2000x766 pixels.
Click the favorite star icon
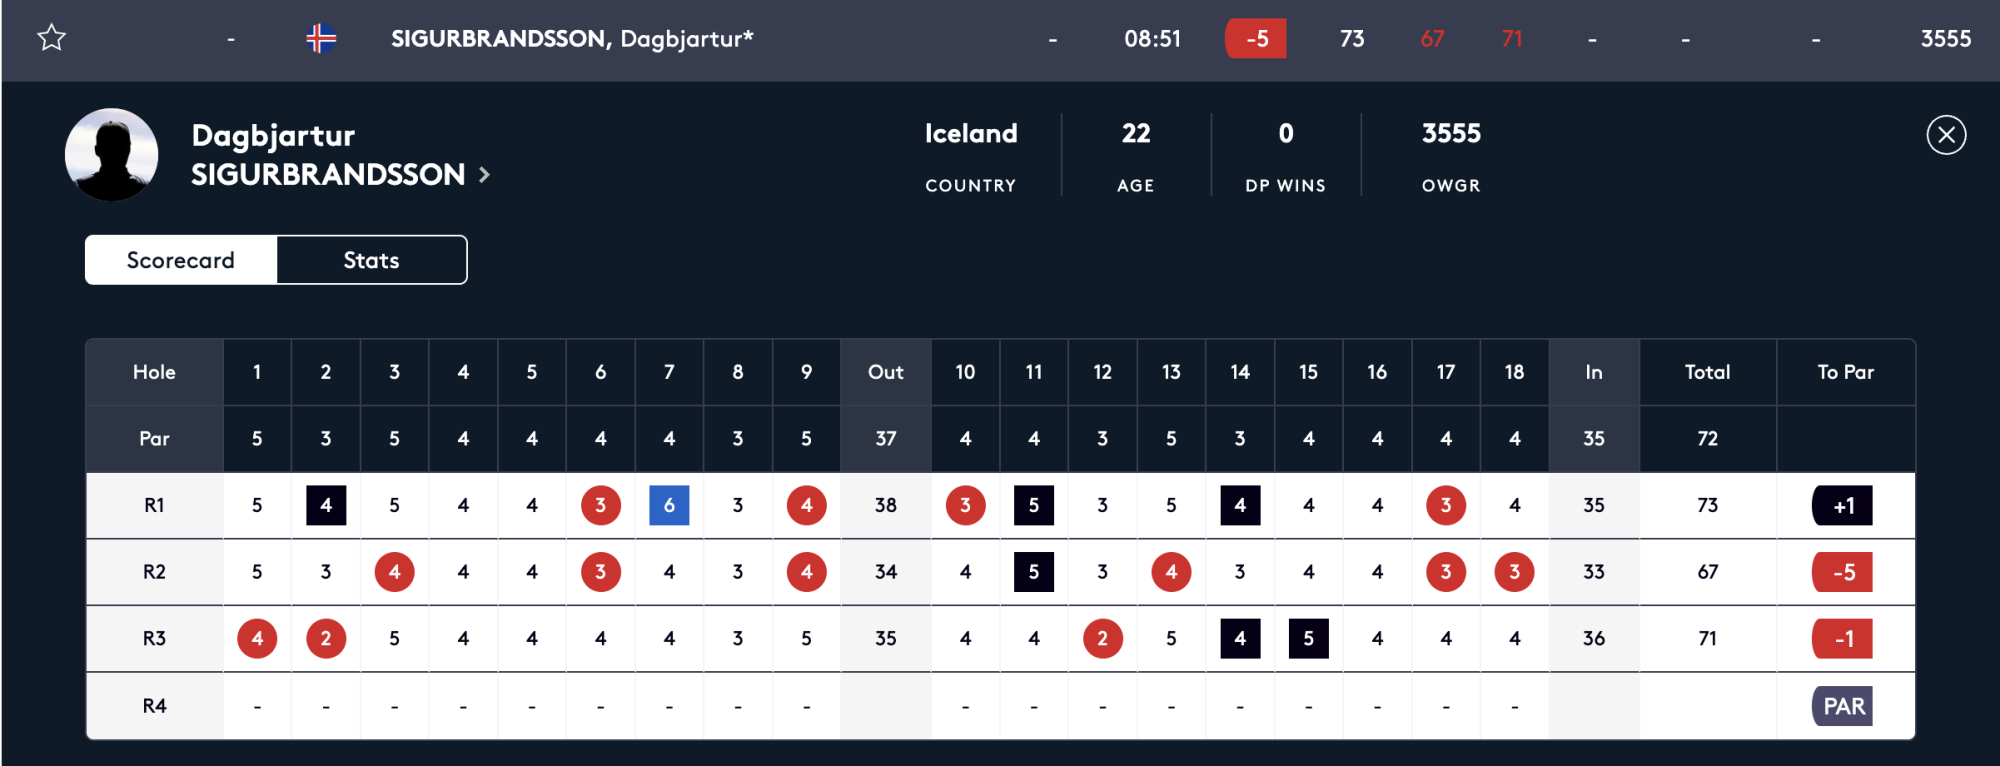51,38
